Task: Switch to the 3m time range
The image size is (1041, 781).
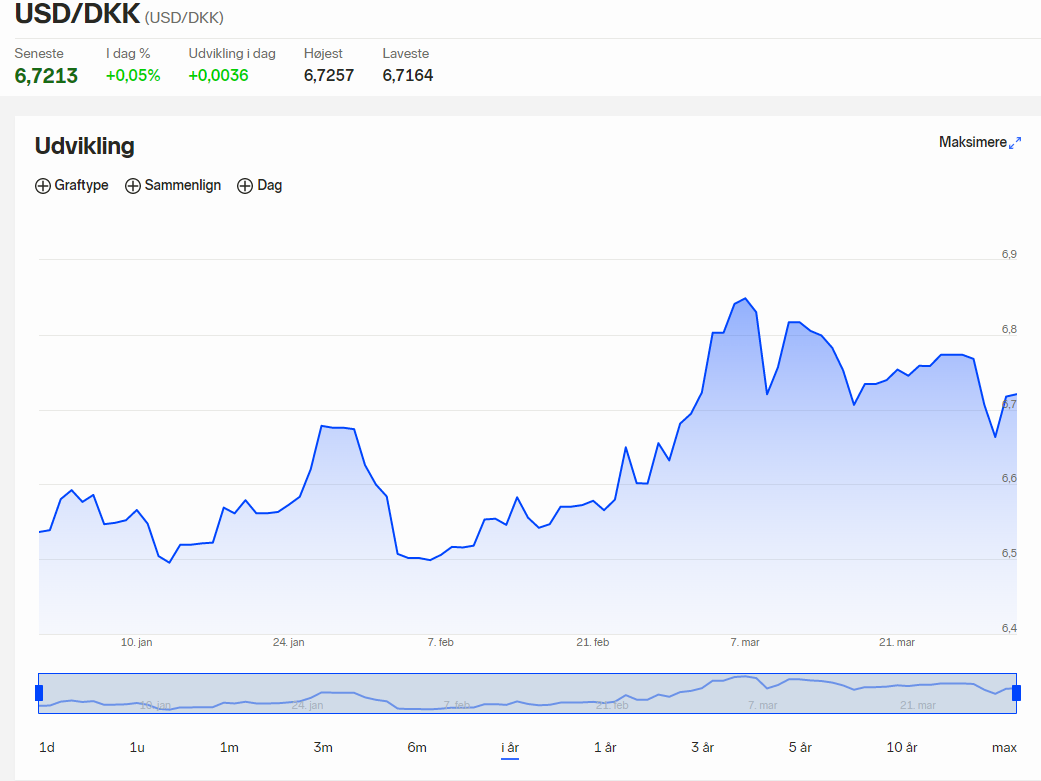Action: 323,747
